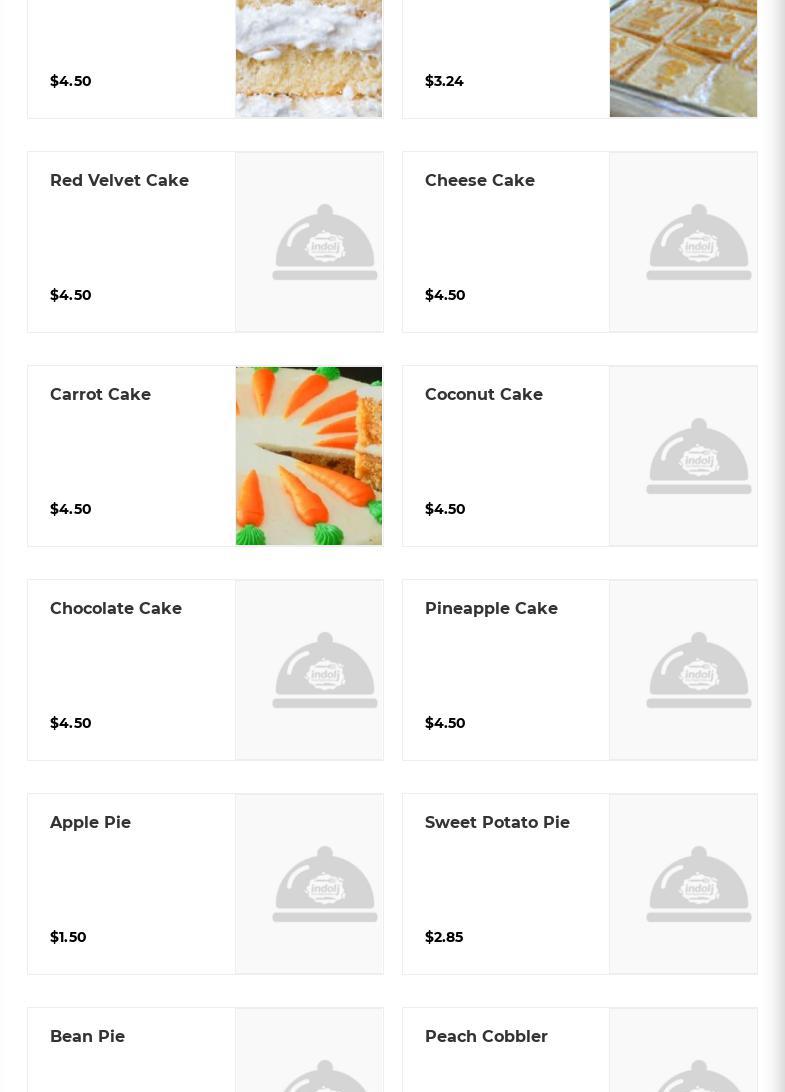785x1092 pixels.
Task: Click the Carrot Cake title text
Action: click(100, 394)
